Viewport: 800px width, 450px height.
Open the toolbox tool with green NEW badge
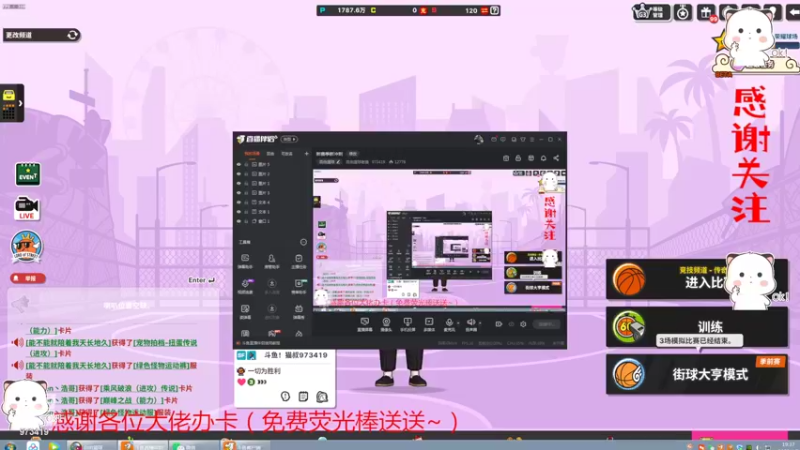[x=299, y=286]
